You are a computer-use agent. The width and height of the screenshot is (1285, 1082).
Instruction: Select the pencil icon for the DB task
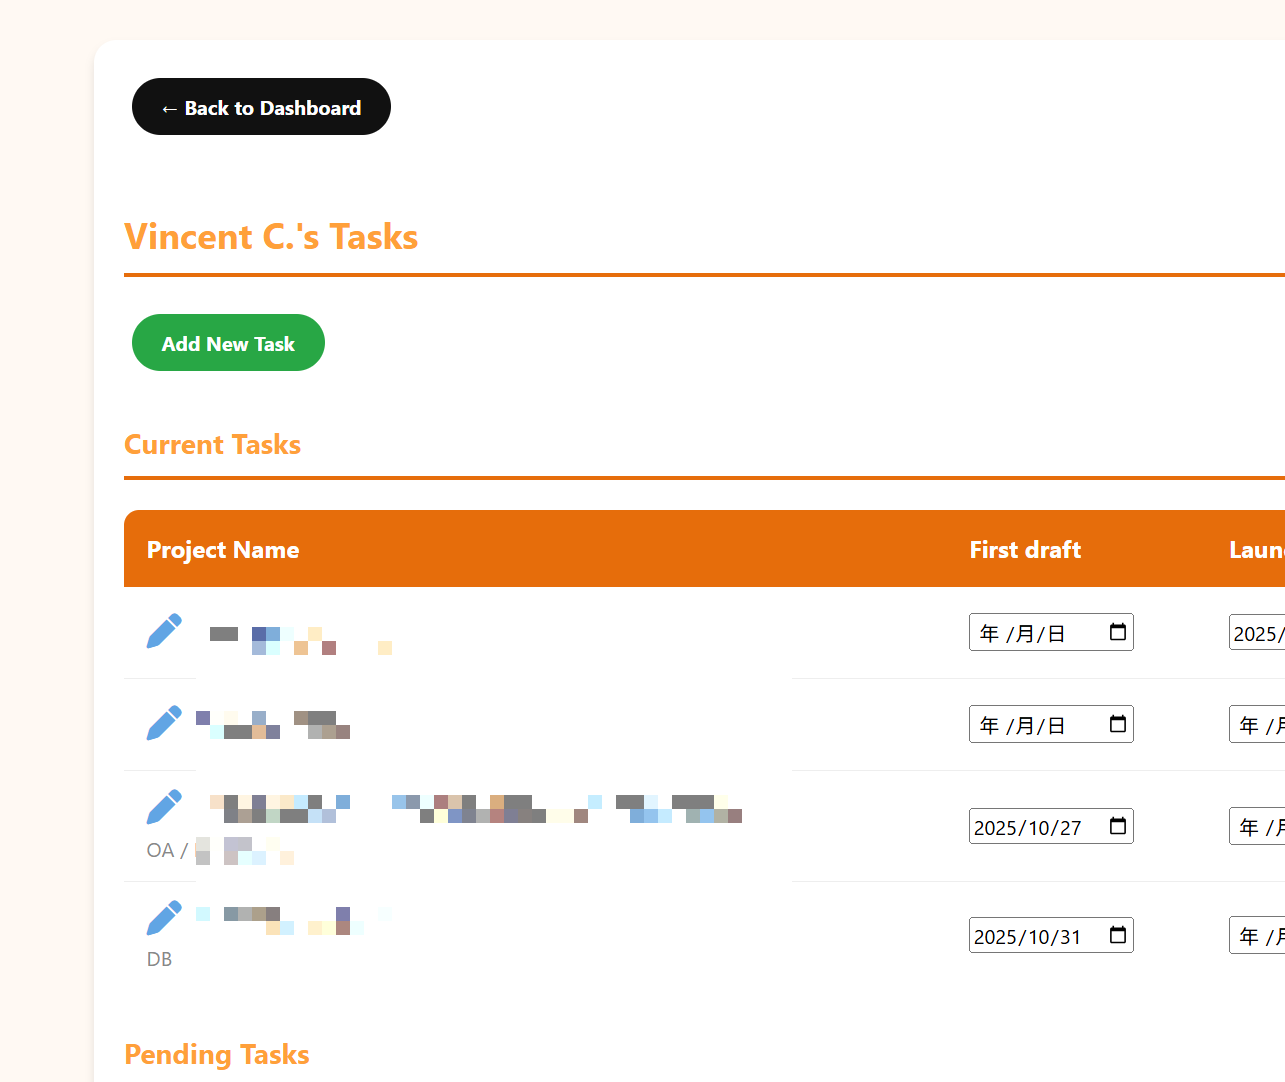[x=163, y=917]
